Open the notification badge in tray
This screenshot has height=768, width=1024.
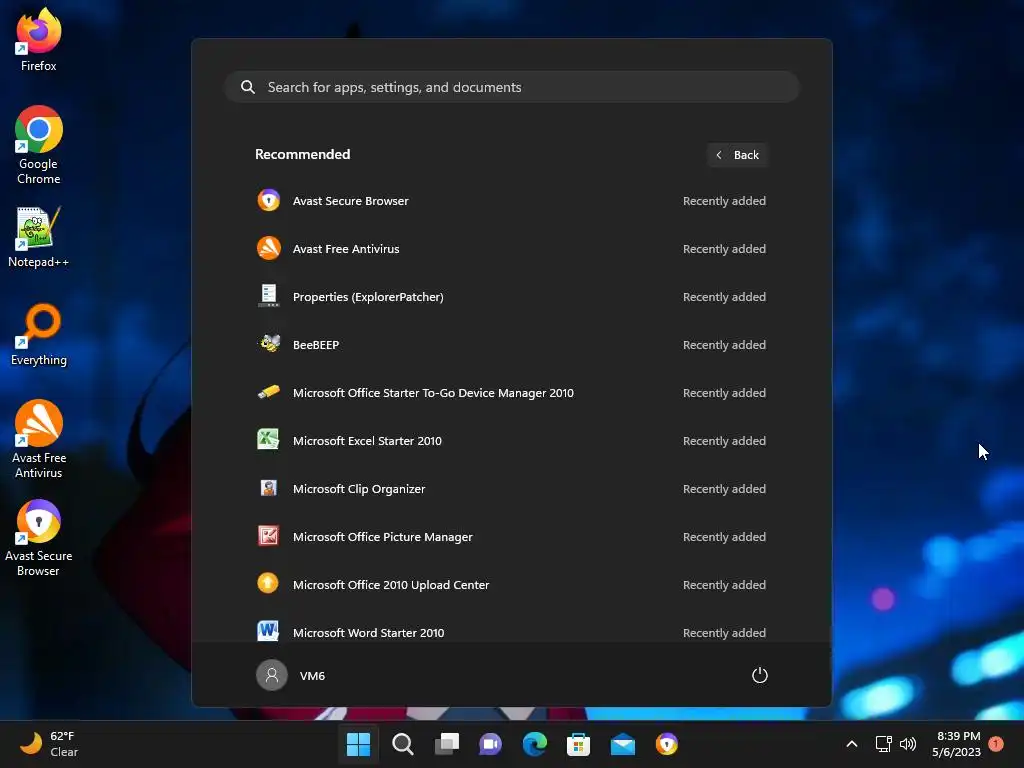[996, 743]
